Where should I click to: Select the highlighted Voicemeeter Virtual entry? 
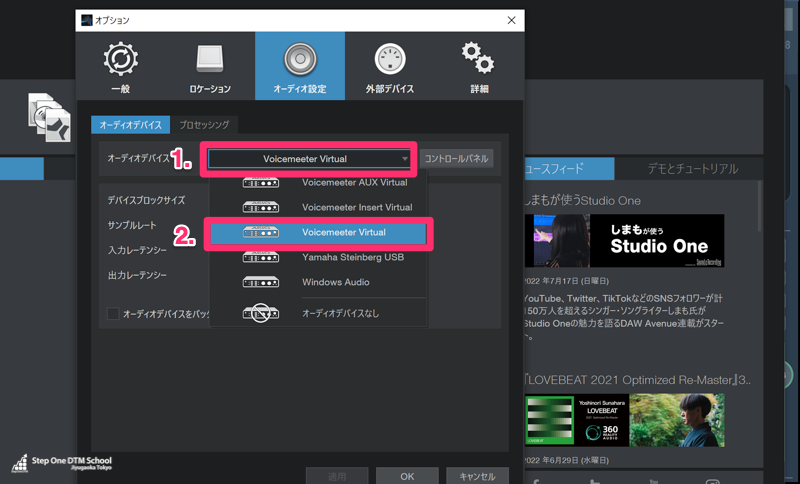(318, 233)
